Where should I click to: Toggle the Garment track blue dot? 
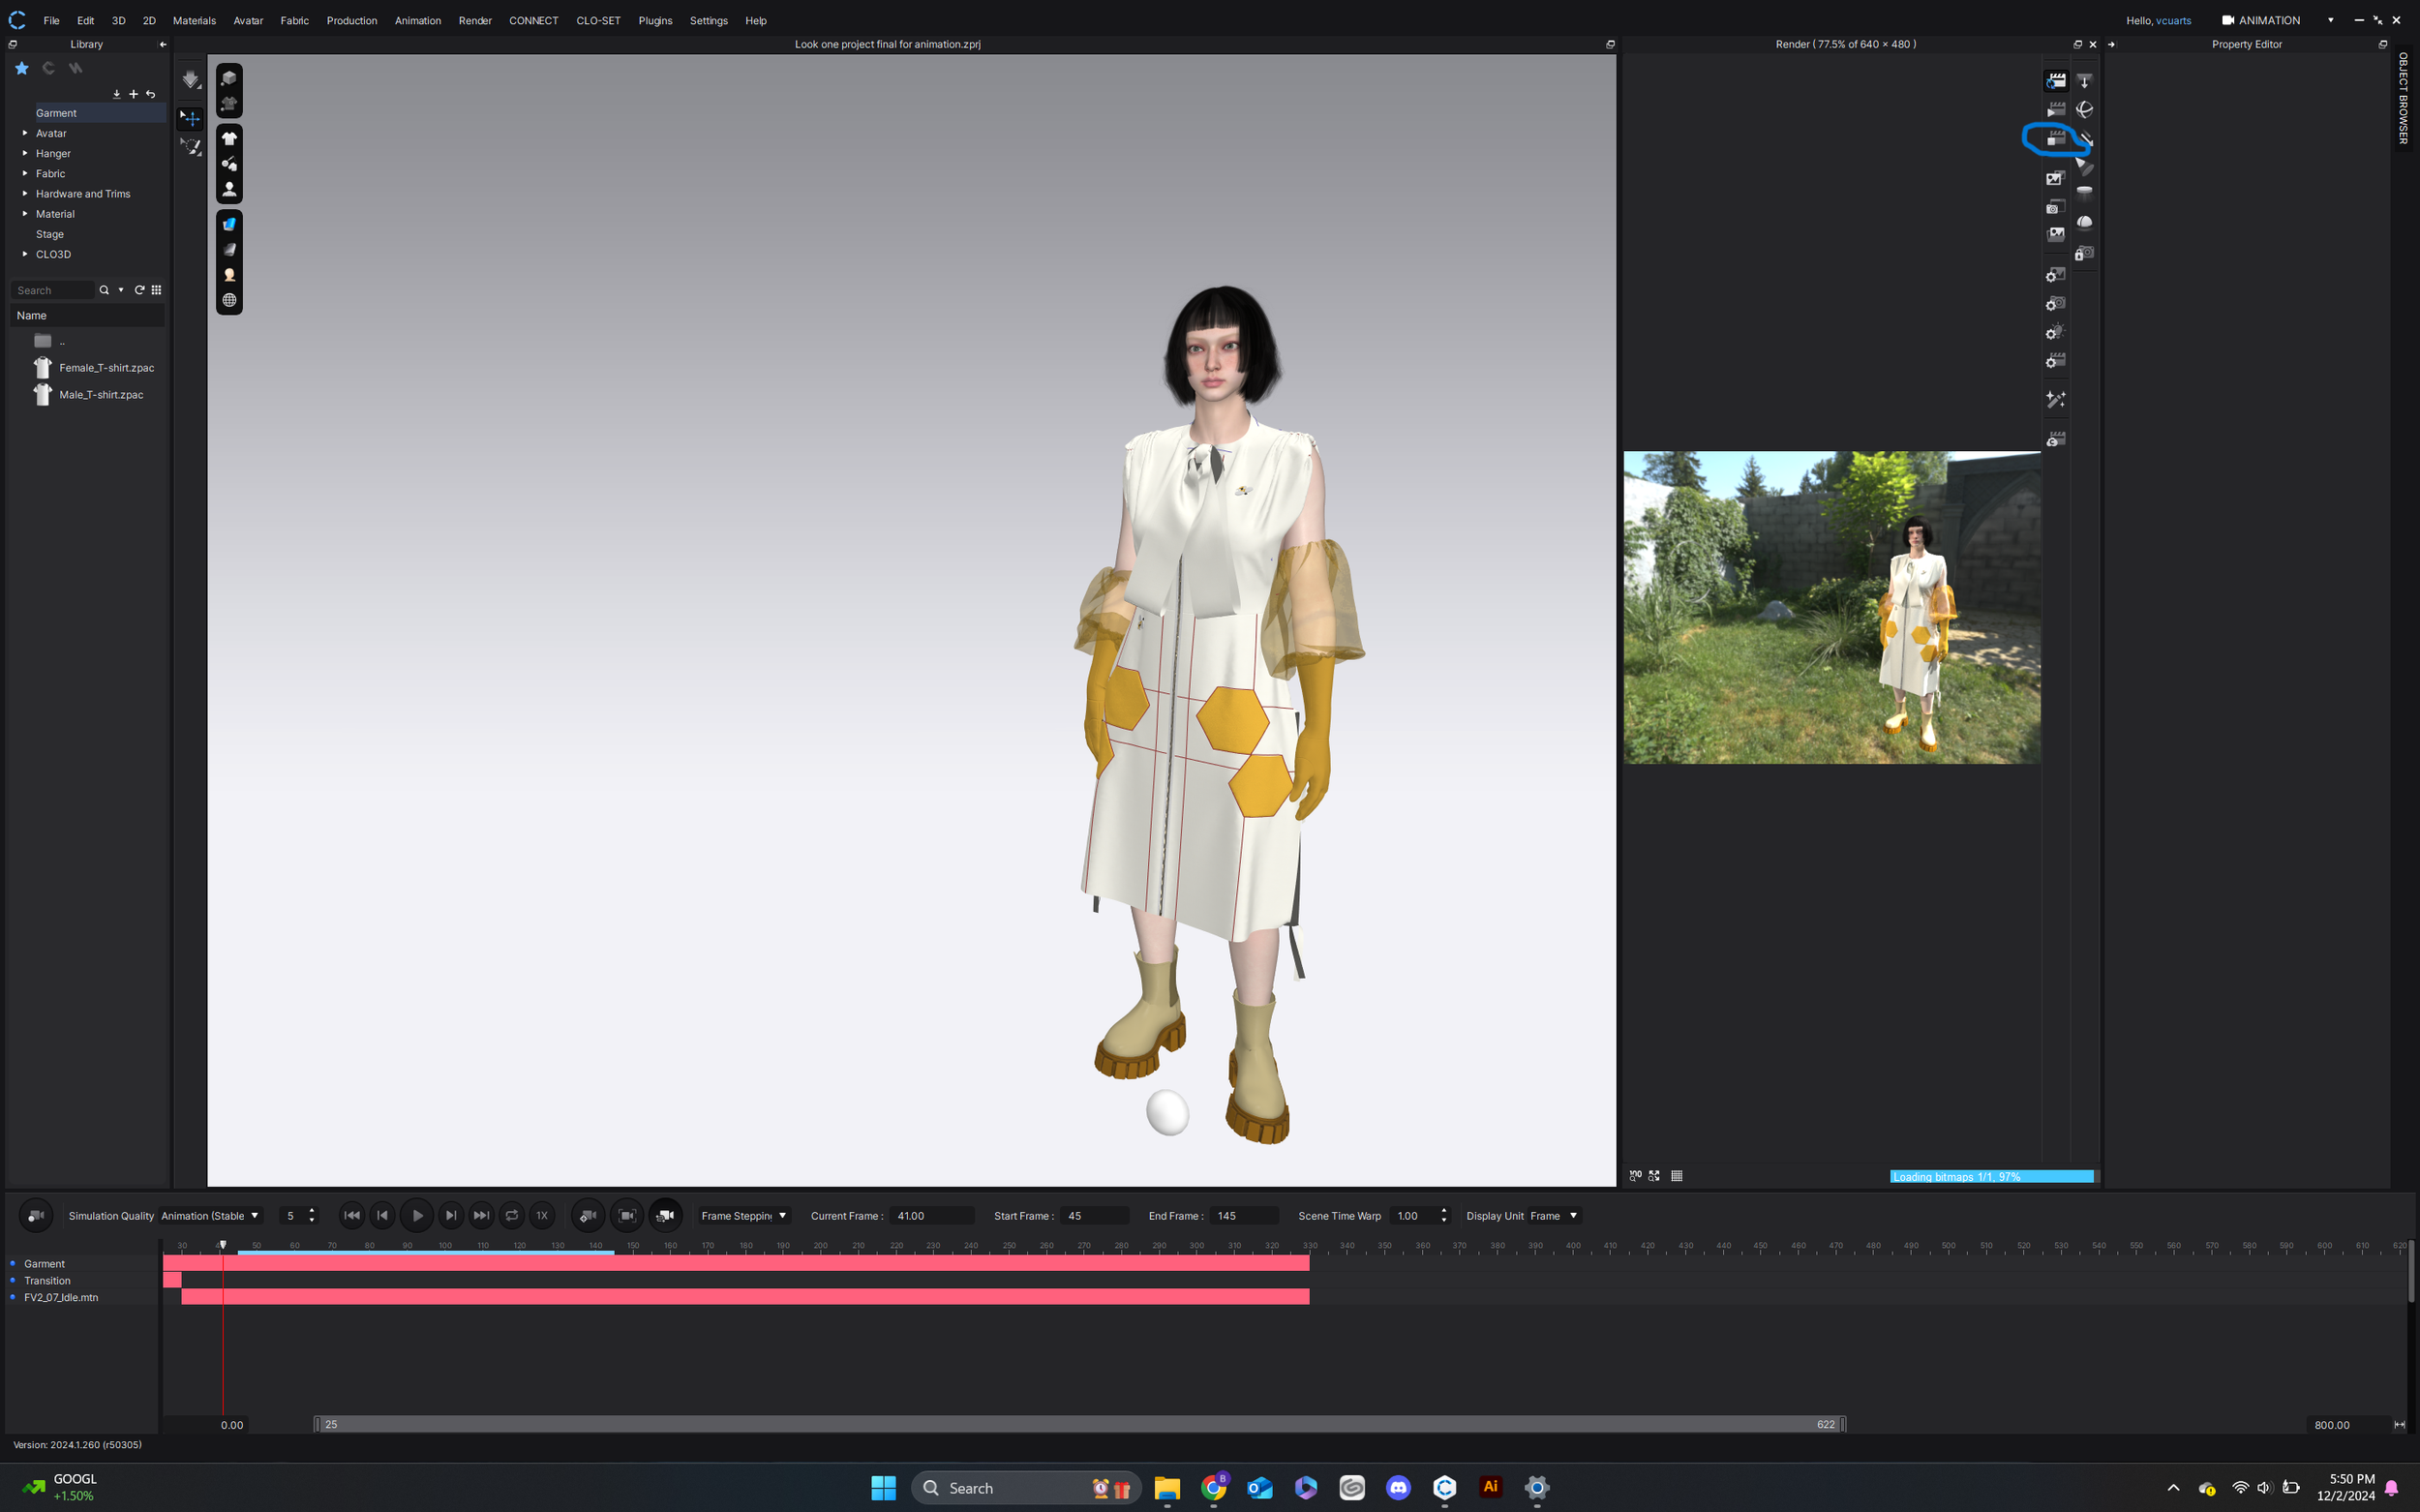(x=13, y=1263)
